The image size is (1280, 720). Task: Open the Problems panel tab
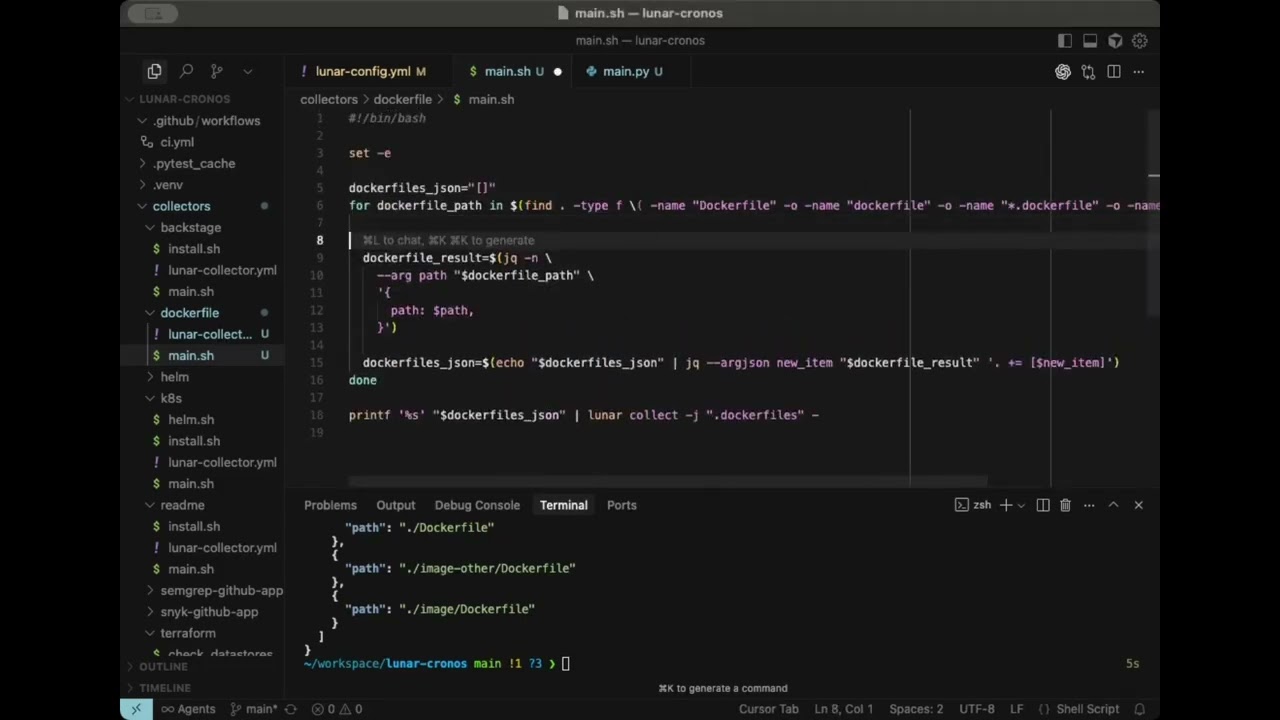pos(330,505)
